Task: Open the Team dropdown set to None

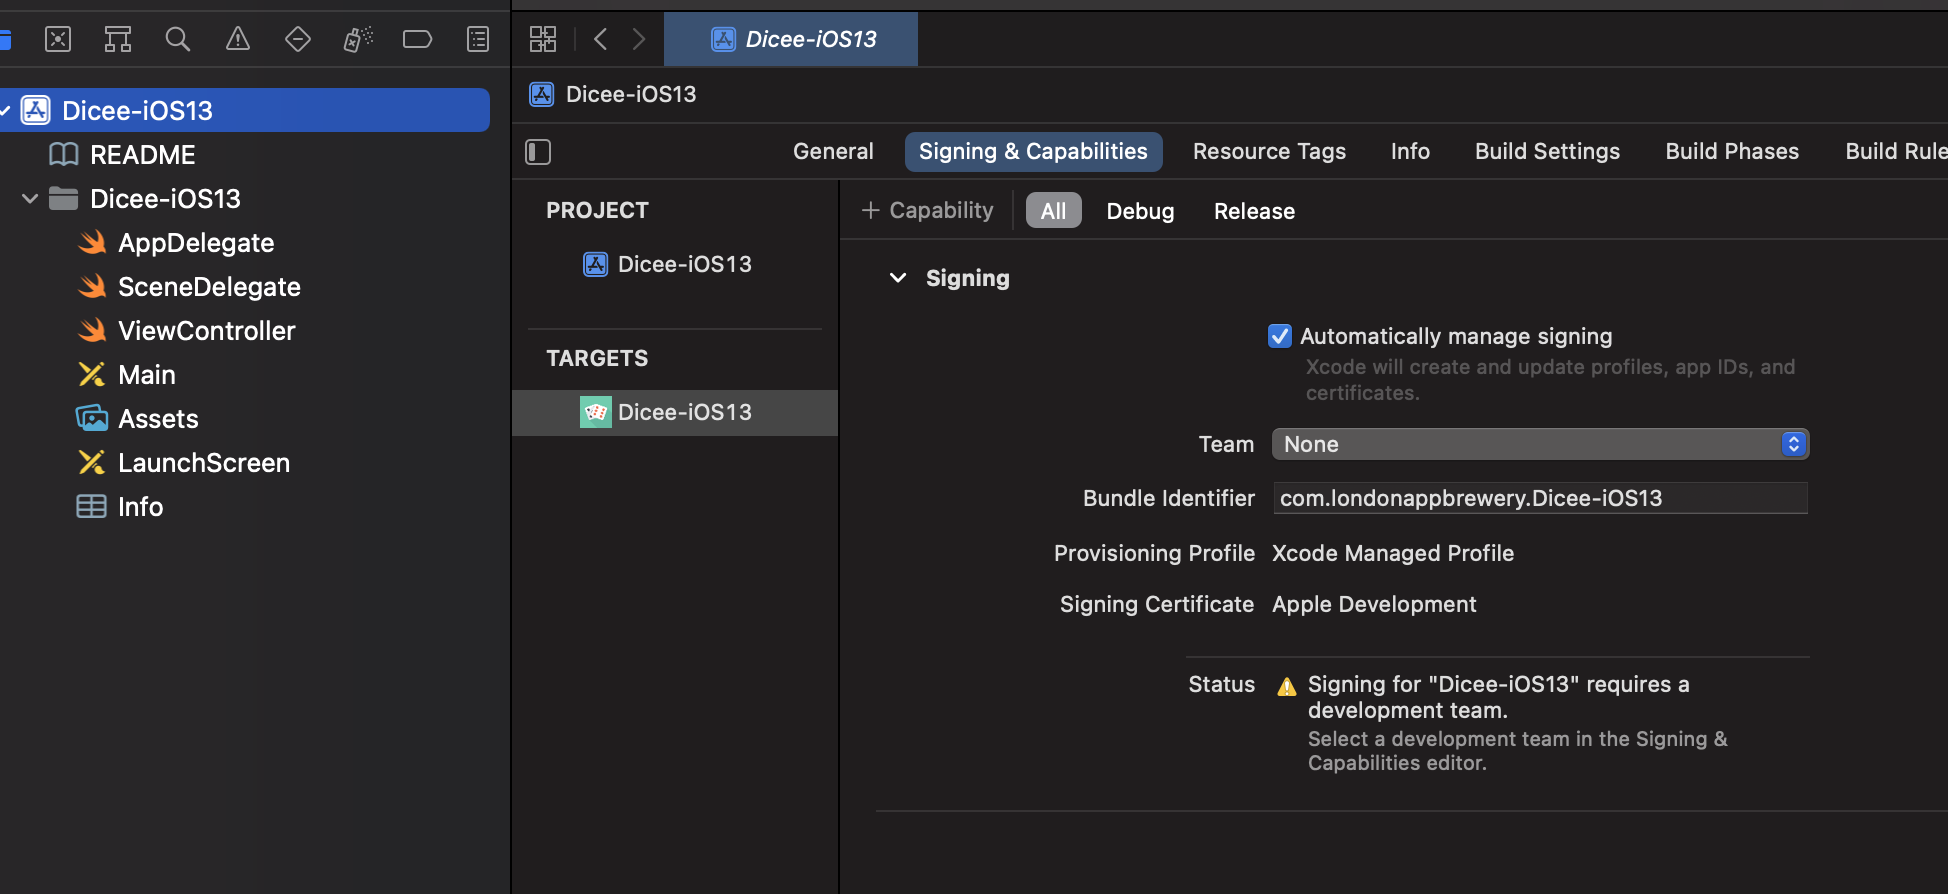Action: (1540, 444)
